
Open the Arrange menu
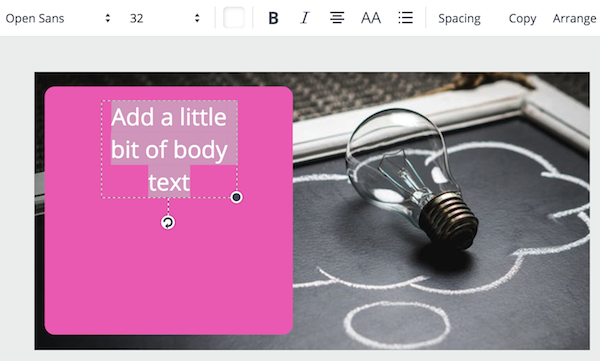pos(574,18)
